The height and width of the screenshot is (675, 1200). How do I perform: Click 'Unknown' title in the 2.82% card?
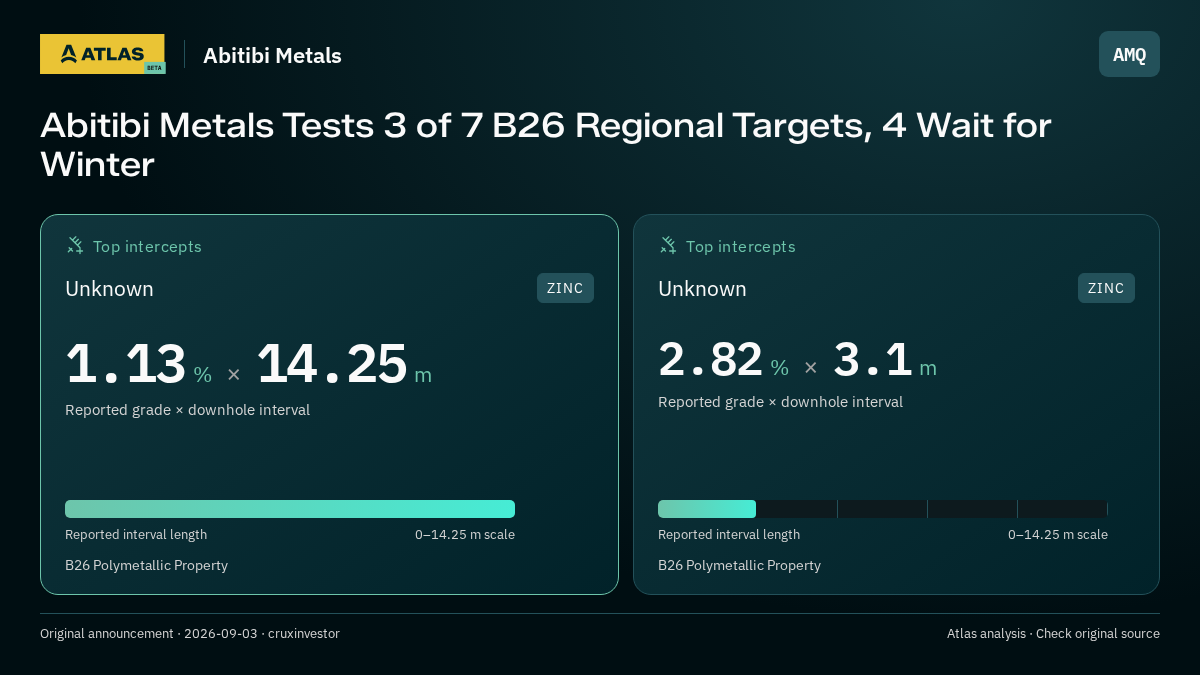pos(702,289)
